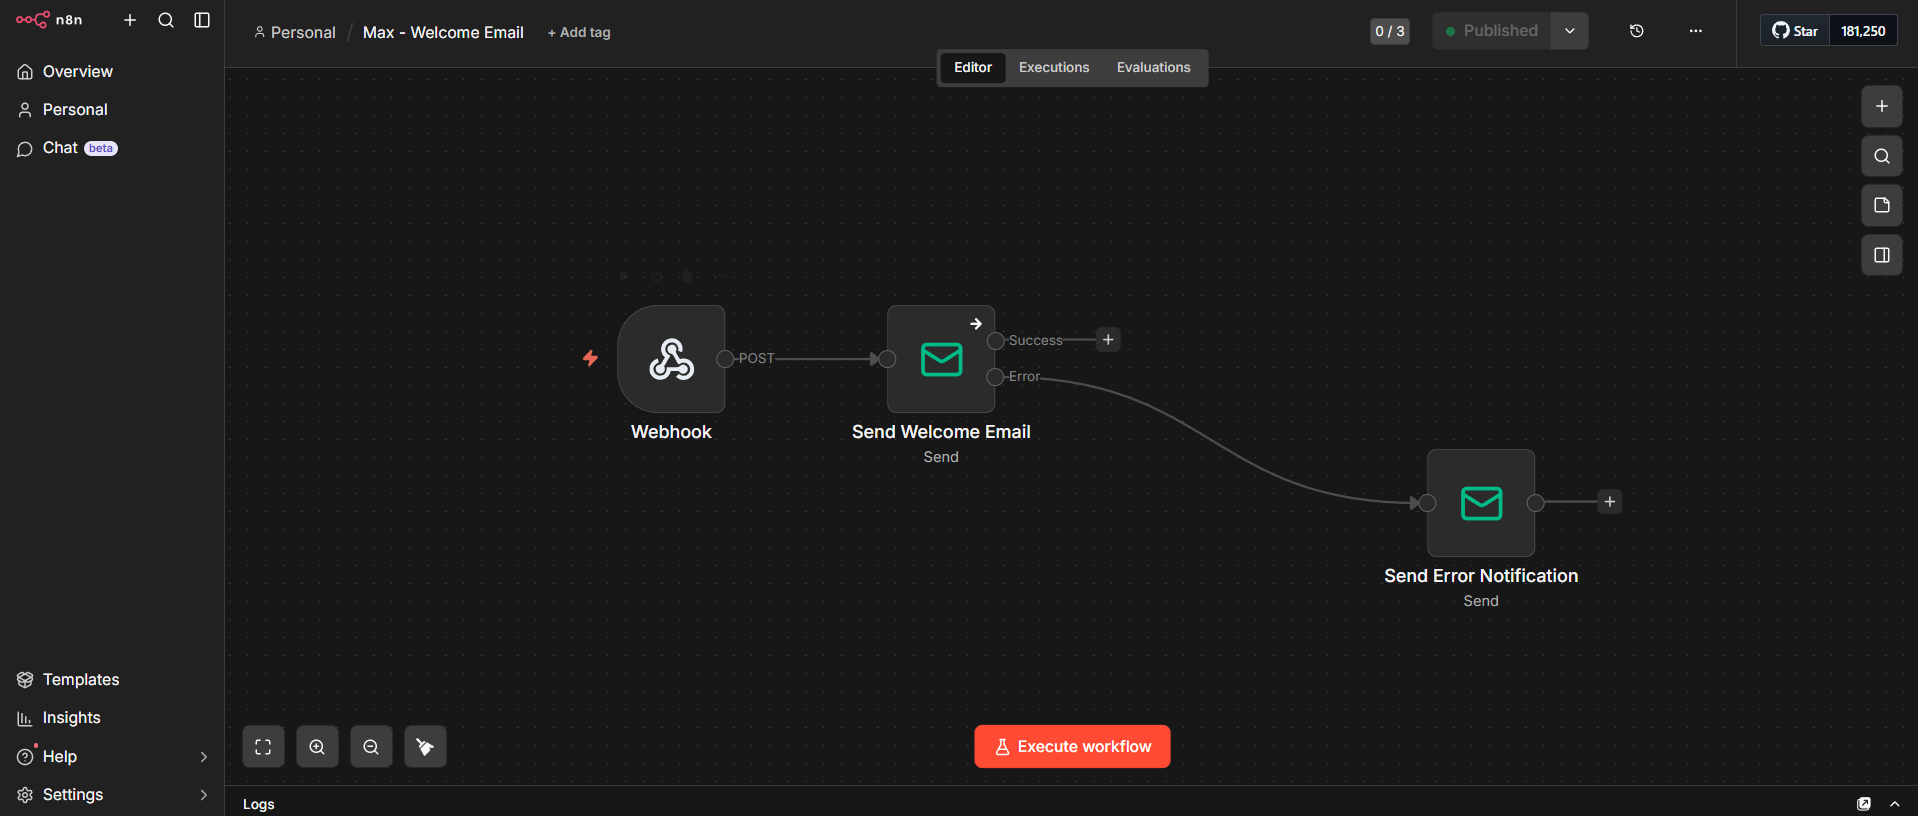Search nodes using canvas magnifier button
1918x816 pixels.
click(1882, 156)
